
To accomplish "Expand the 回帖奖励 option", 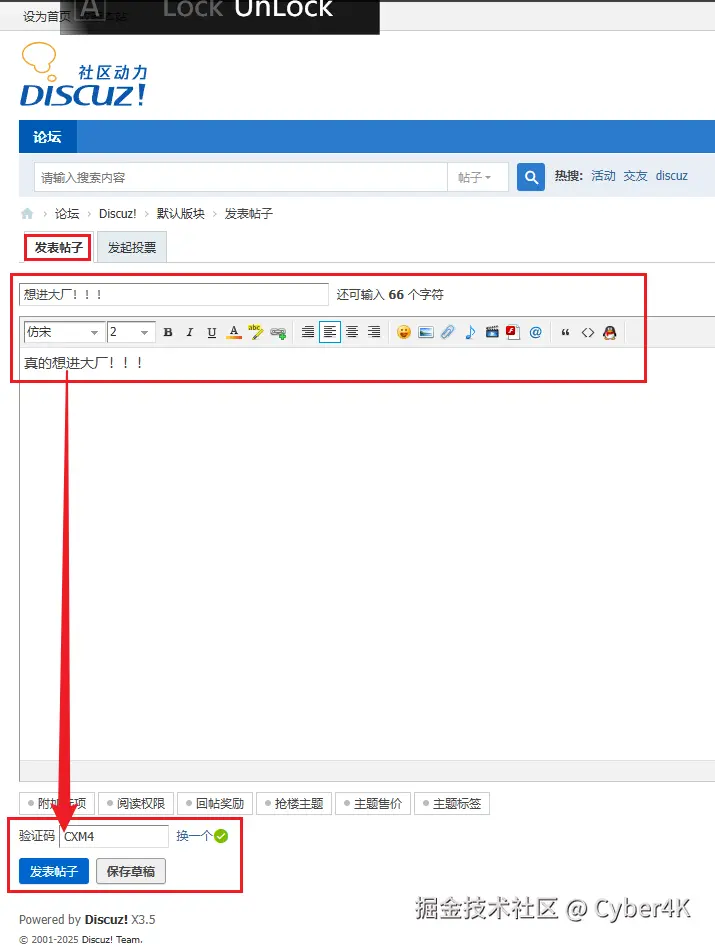I will 215,803.
